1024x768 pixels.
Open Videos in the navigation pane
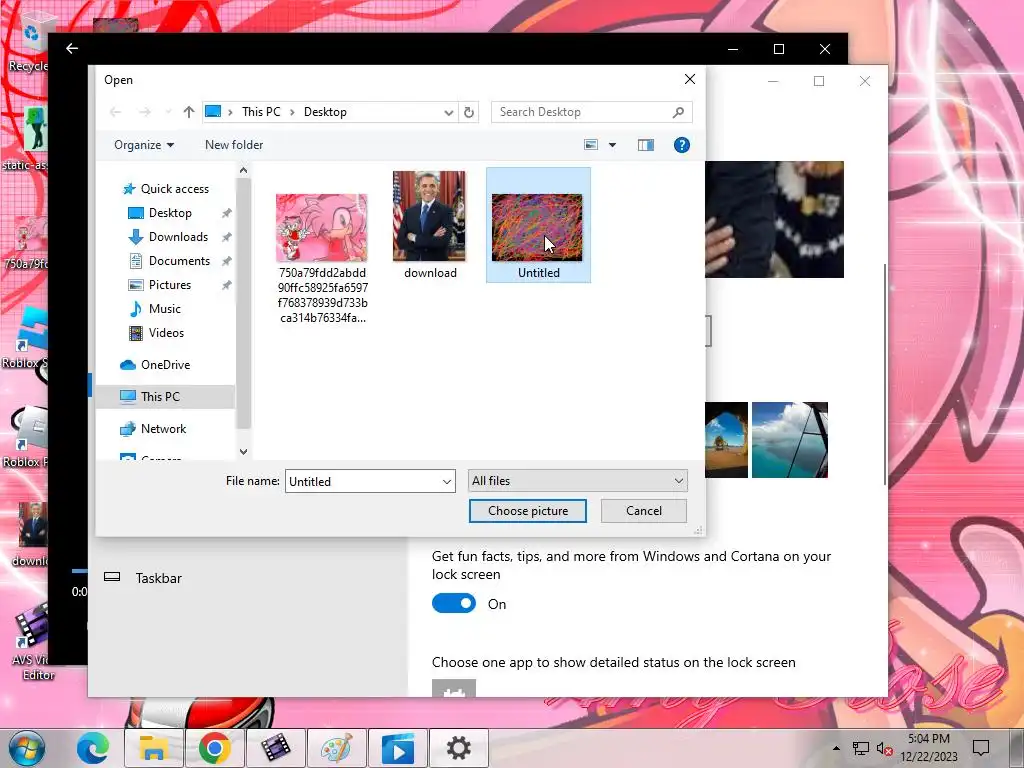[x=166, y=333]
